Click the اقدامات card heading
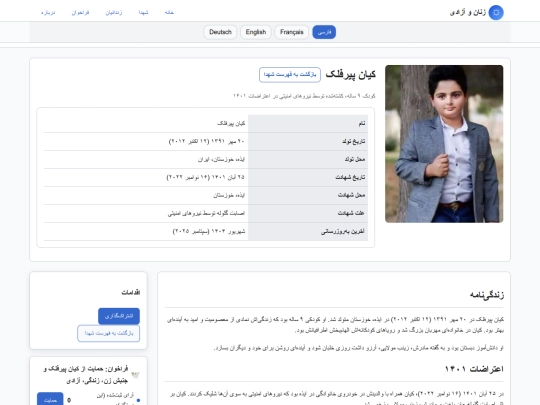The height and width of the screenshot is (405, 540). [131, 292]
